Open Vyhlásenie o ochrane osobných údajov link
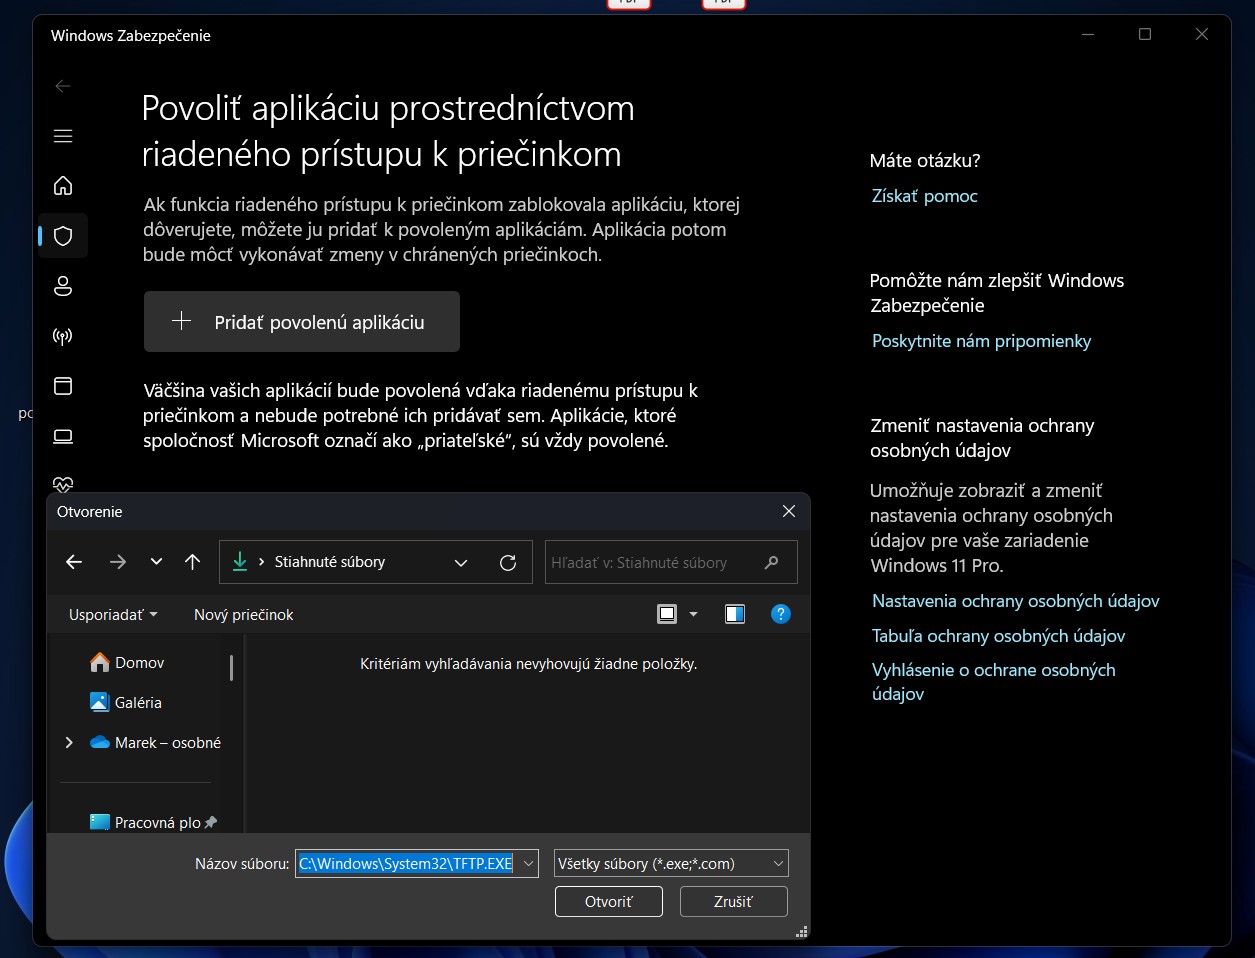The width and height of the screenshot is (1255, 958). pos(993,682)
